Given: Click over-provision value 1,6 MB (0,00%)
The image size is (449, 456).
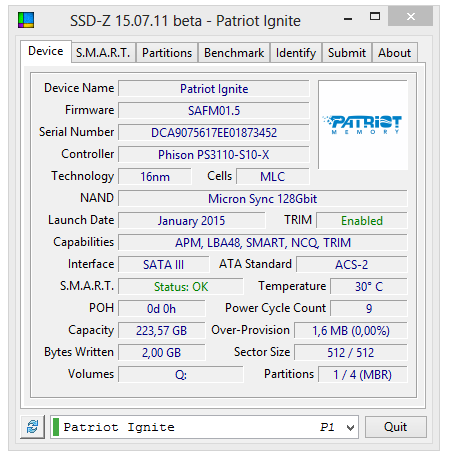Looking at the screenshot, I should tap(351, 331).
